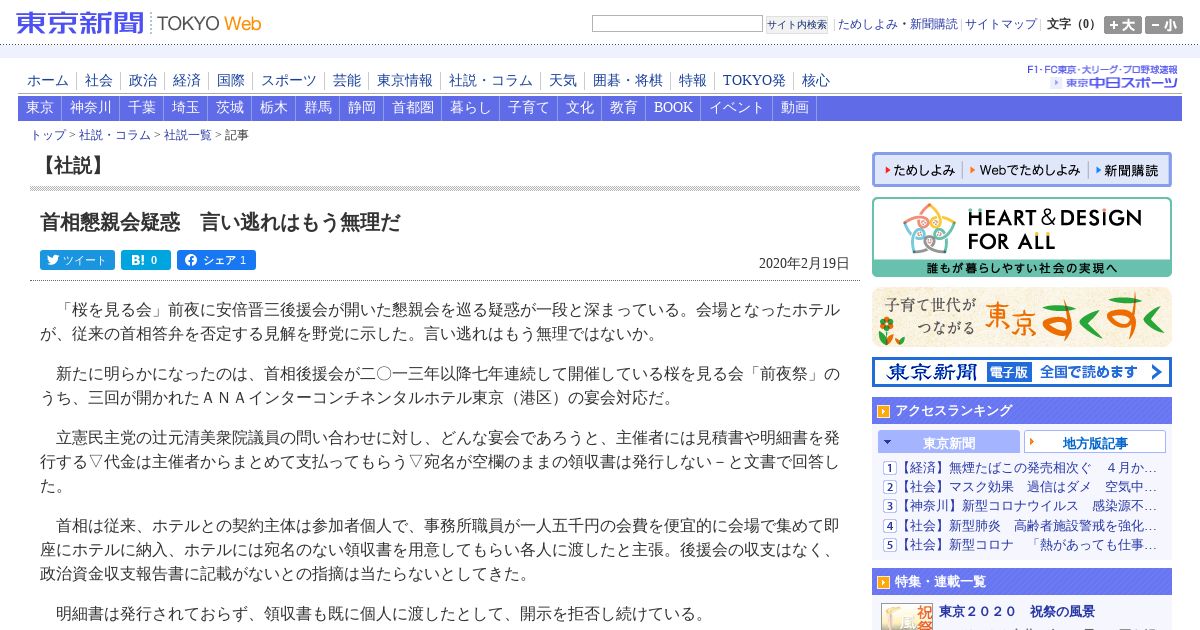Viewport: 1200px width, 630px height.
Task: Select 埼玉 in regional bar
Action: coord(186,108)
